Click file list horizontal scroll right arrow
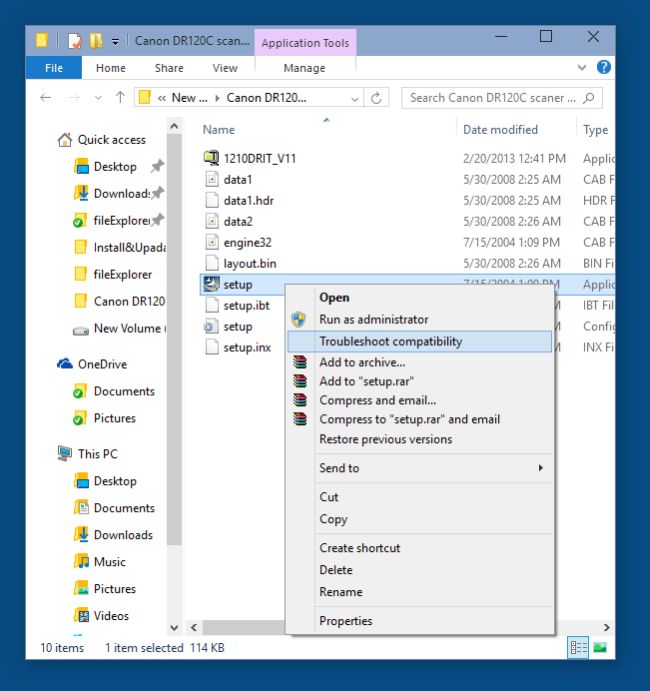The image size is (650, 691). pos(607,627)
